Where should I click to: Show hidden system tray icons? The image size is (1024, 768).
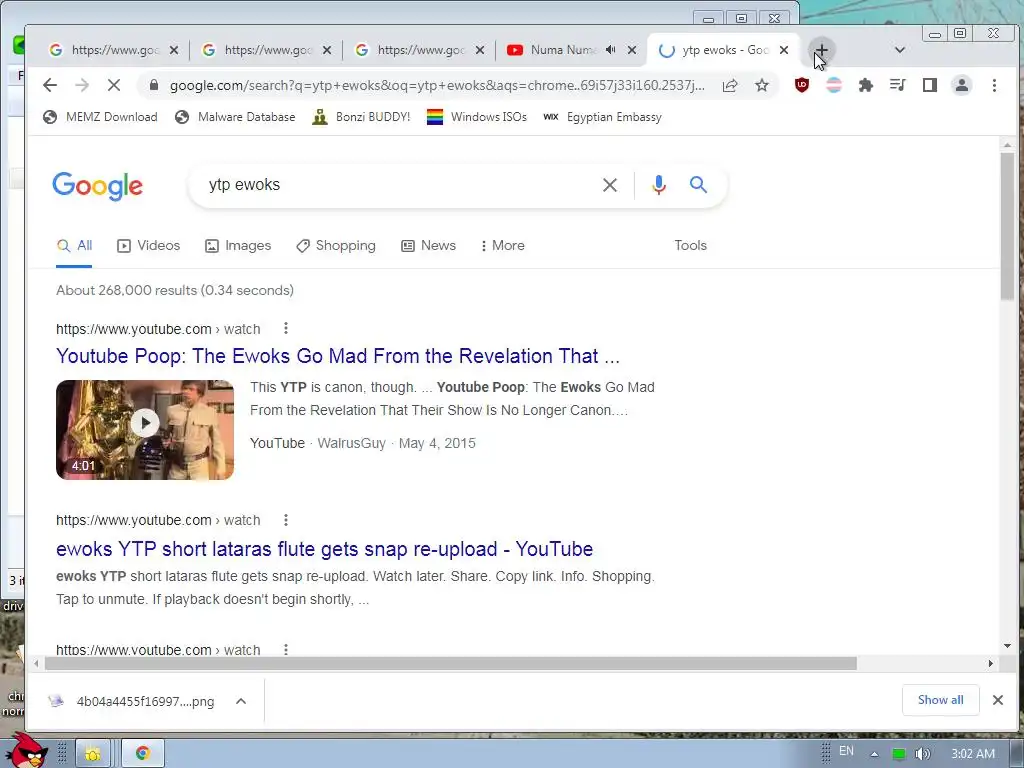(874, 754)
